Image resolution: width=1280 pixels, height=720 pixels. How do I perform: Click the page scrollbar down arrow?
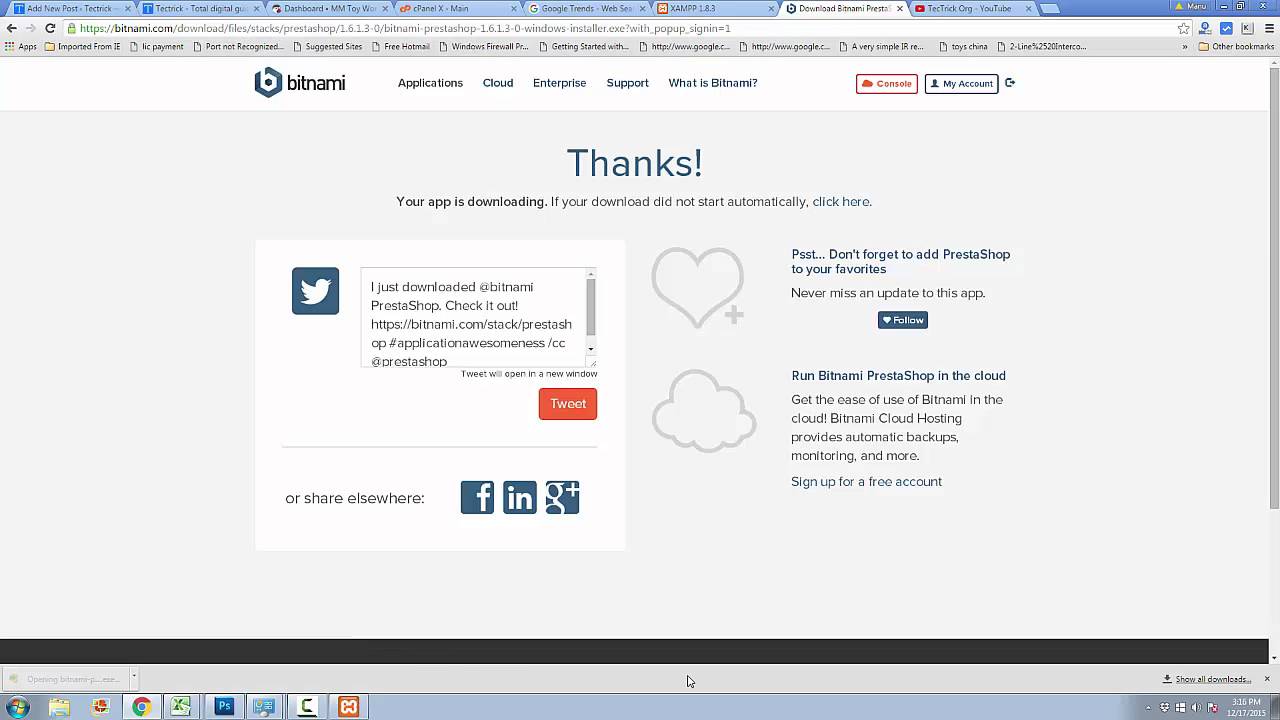click(x=1272, y=658)
